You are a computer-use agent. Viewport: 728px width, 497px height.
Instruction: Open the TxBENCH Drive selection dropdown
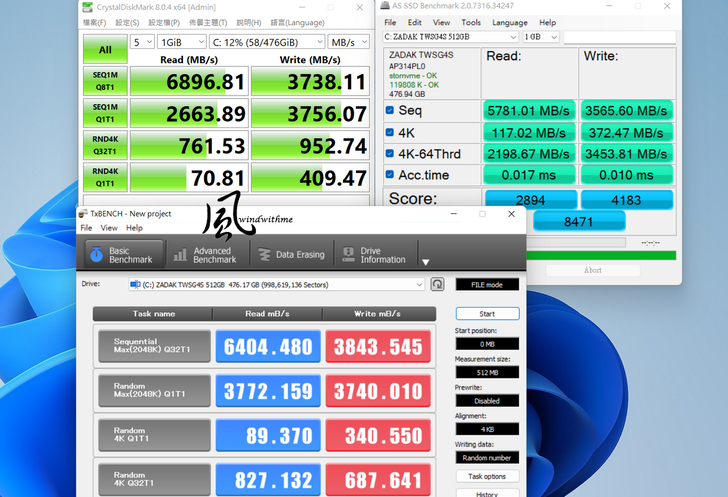click(277, 285)
